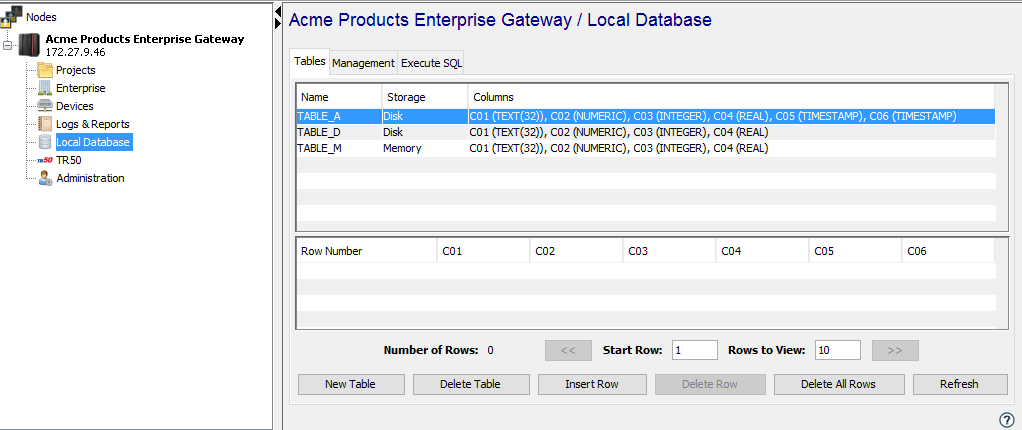Click the Columns column header
The image size is (1022, 430).
point(731,97)
